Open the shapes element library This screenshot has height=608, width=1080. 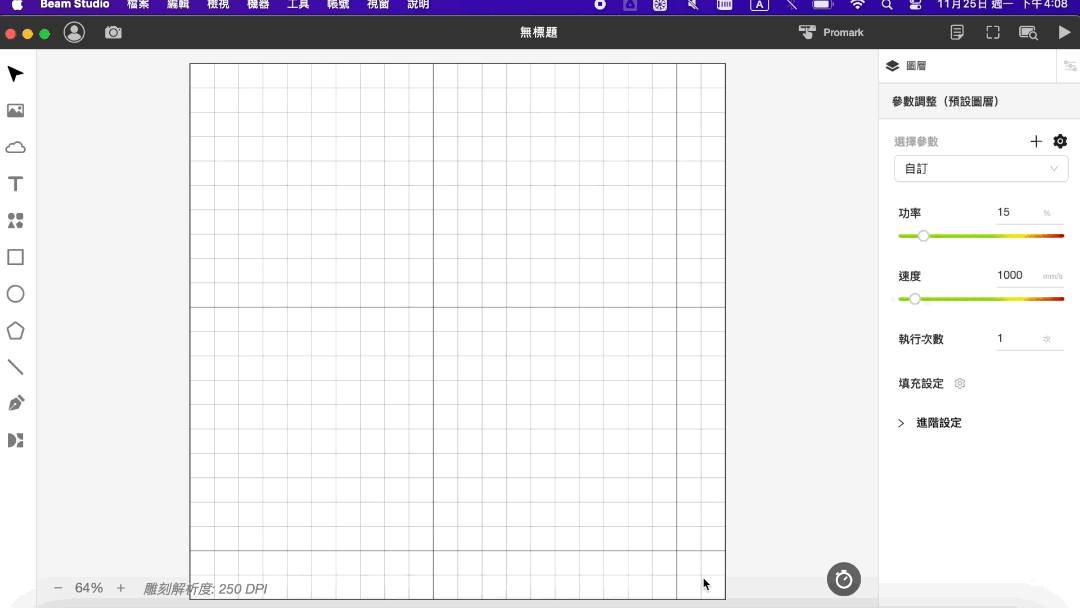15,220
